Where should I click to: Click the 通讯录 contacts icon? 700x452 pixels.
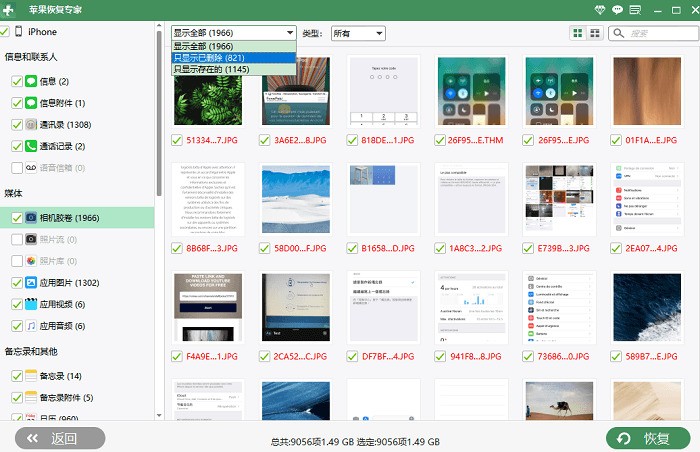pos(31,125)
